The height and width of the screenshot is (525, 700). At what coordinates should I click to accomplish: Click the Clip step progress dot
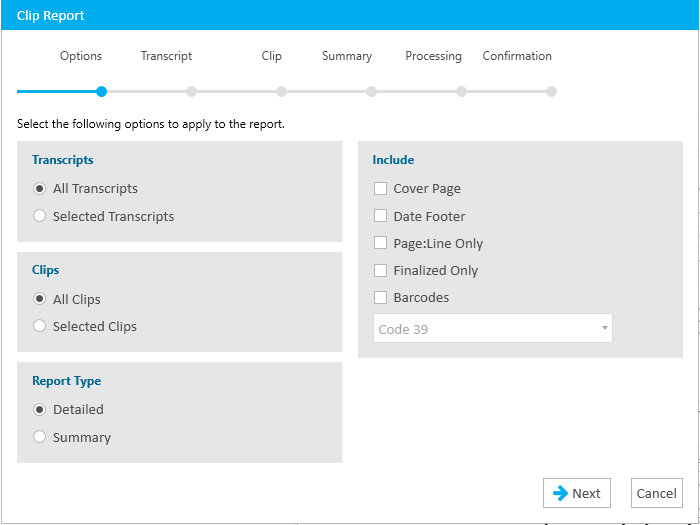[x=281, y=92]
